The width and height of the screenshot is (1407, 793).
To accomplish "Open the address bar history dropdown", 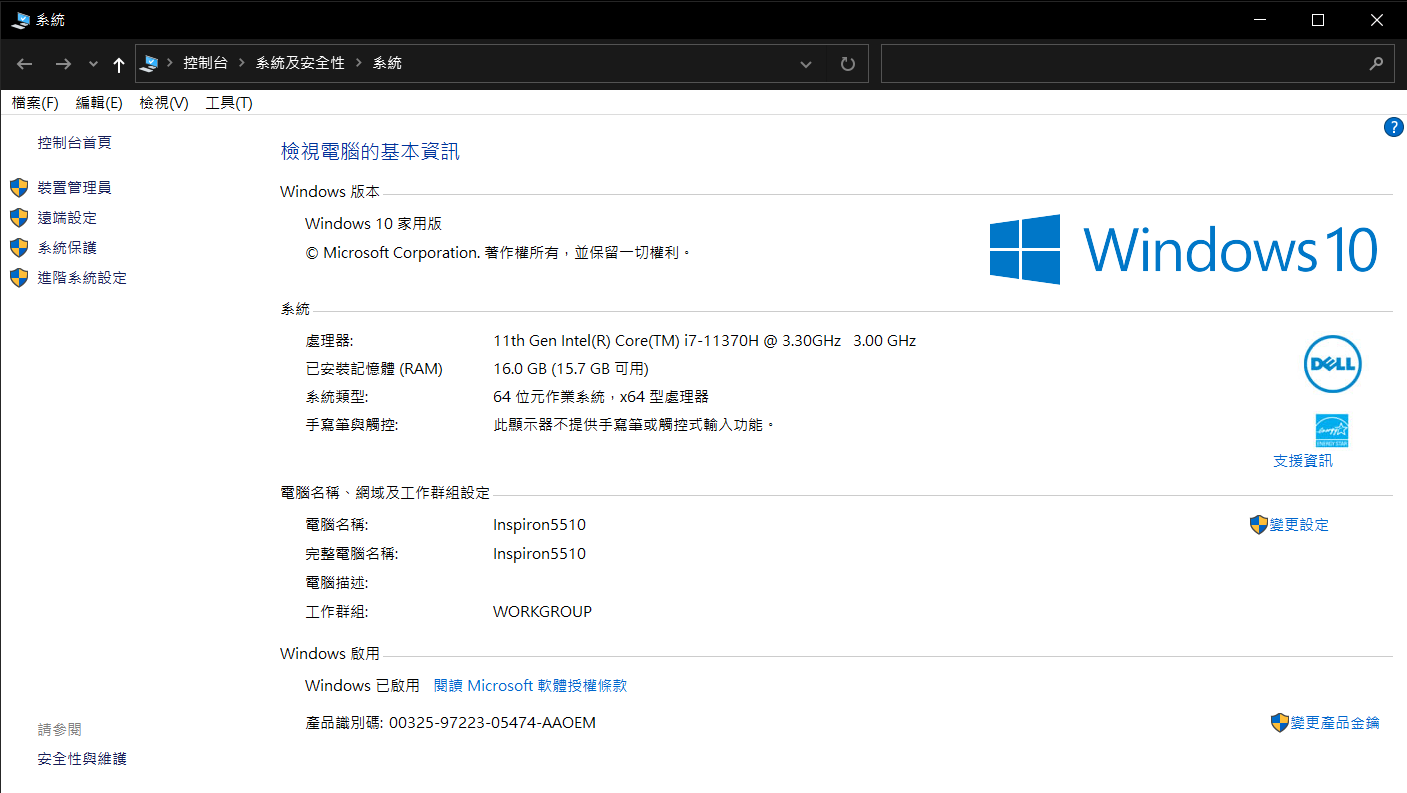I will 806,64.
